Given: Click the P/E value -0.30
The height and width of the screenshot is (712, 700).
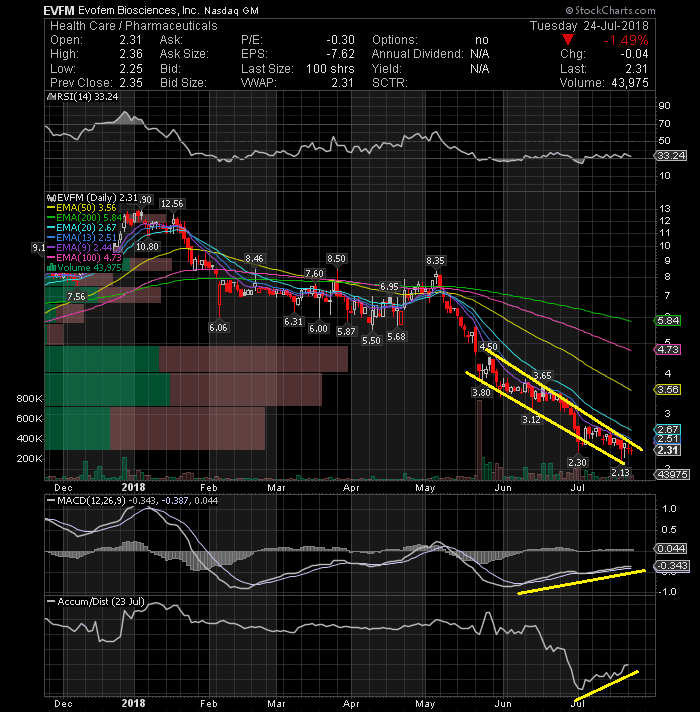Looking at the screenshot, I should [340, 40].
